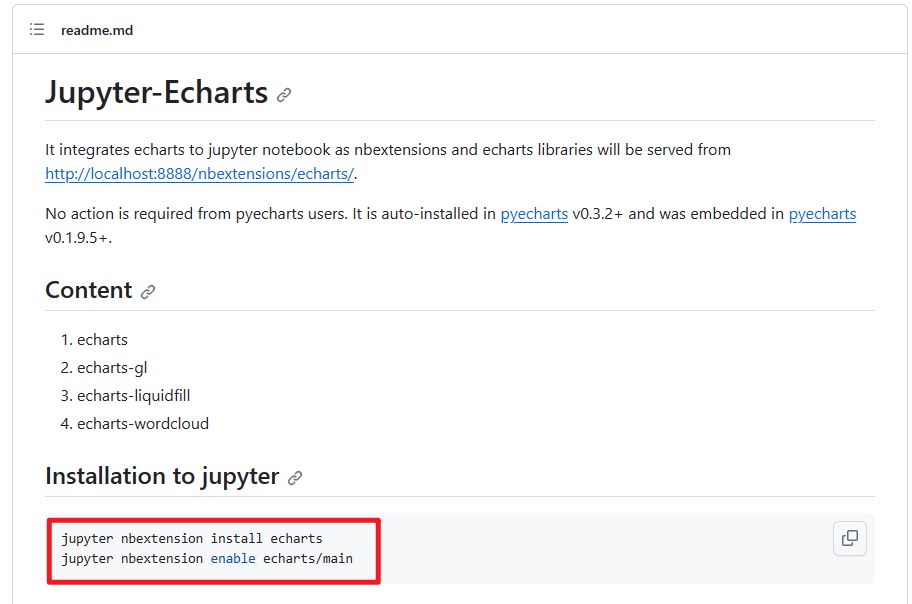Open the readme outline list icon

pyautogui.click(x=37, y=30)
